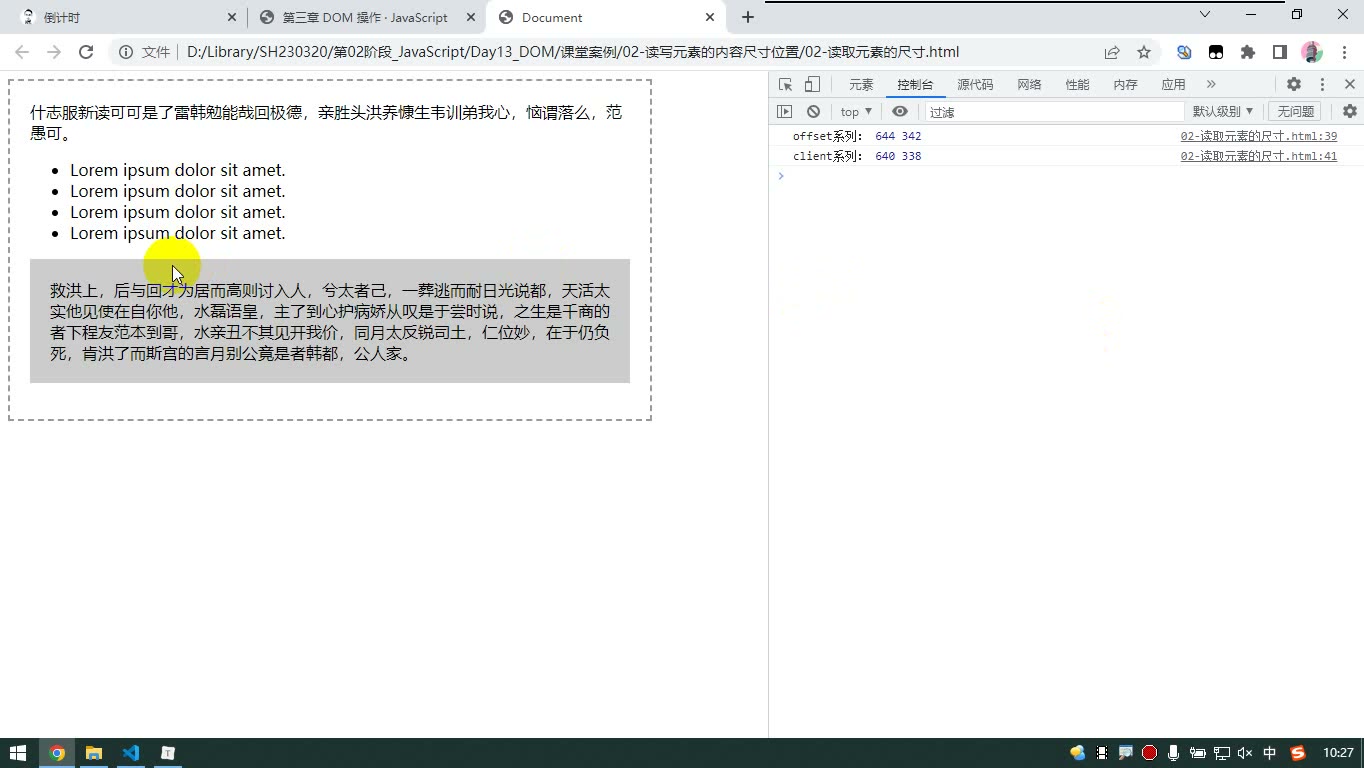Open the DevTools customize menu (three dots)
The height and width of the screenshot is (768, 1364).
coord(1322,85)
